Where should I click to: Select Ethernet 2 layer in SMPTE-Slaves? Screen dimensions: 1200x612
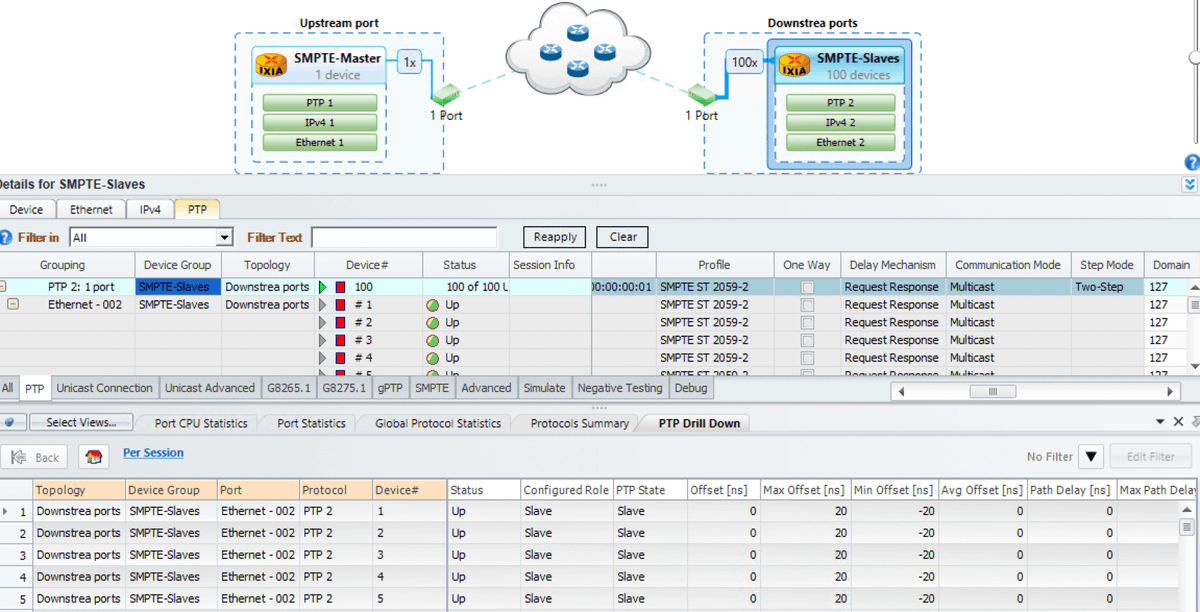[841, 143]
